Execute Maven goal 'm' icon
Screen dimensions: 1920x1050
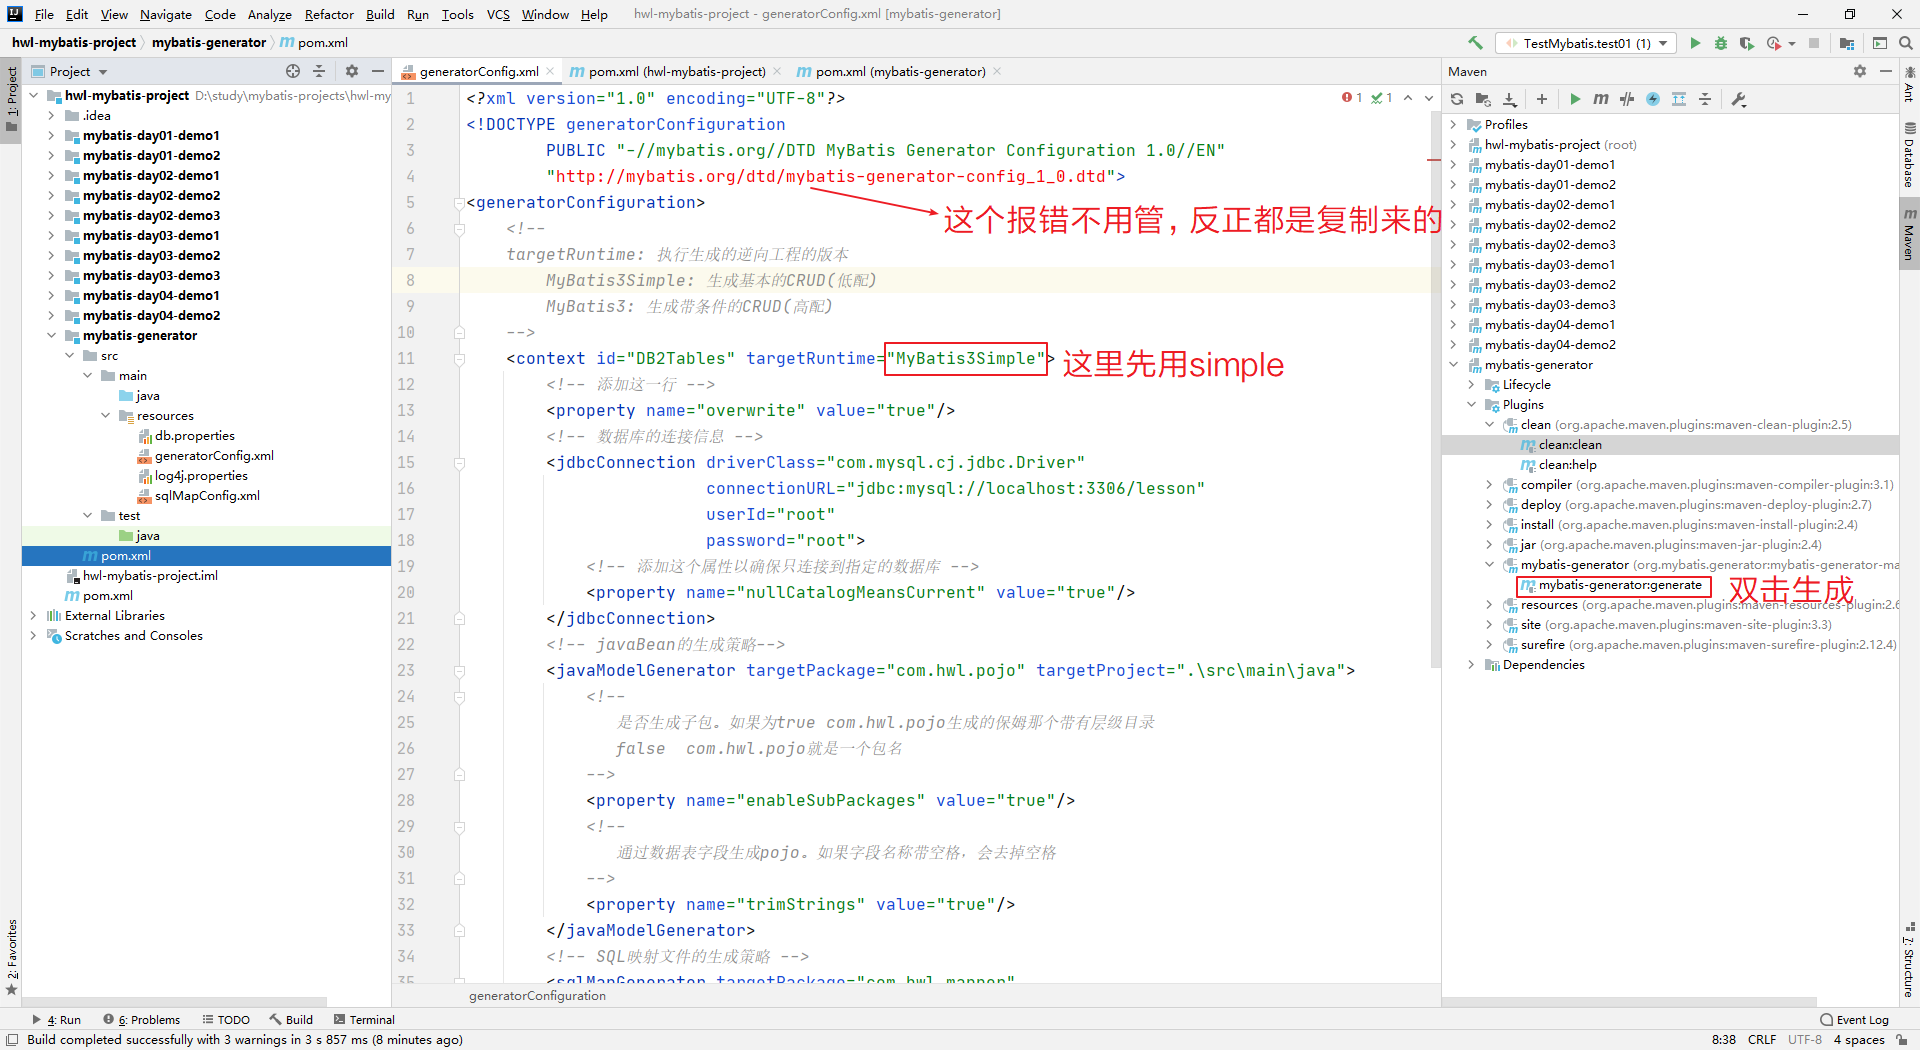1601,99
